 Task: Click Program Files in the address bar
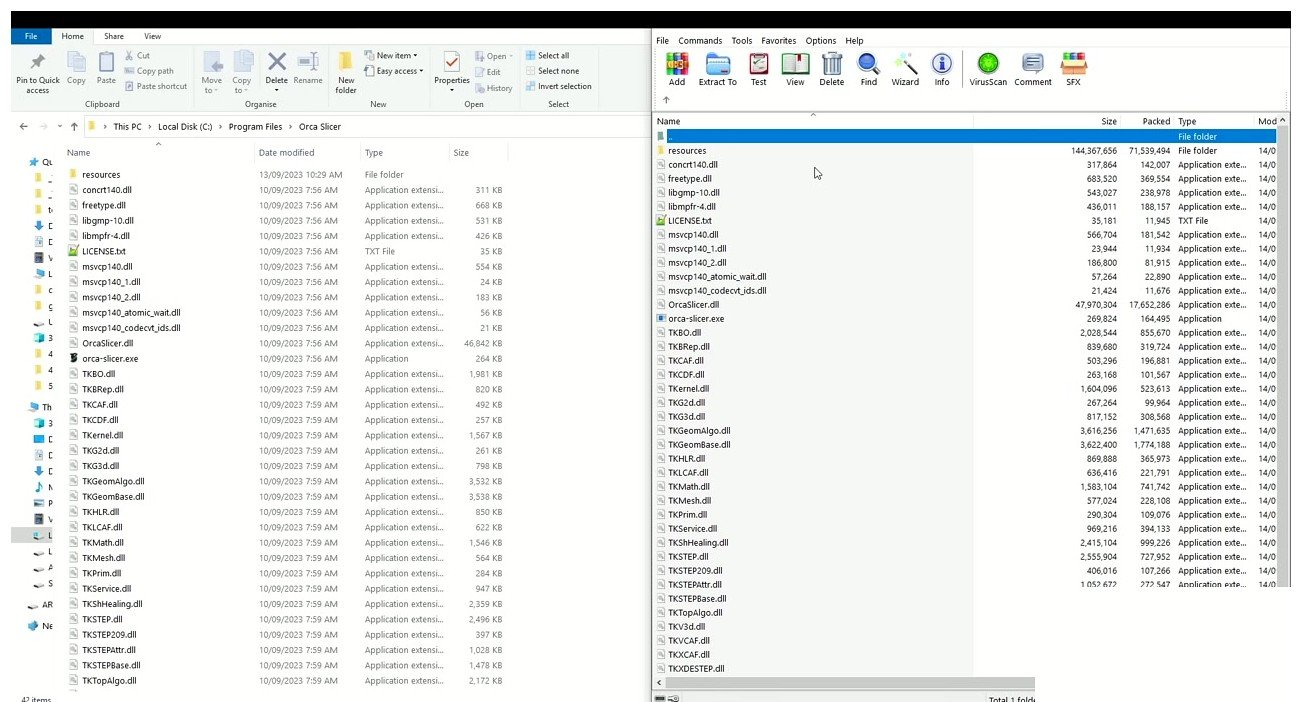(x=255, y=127)
